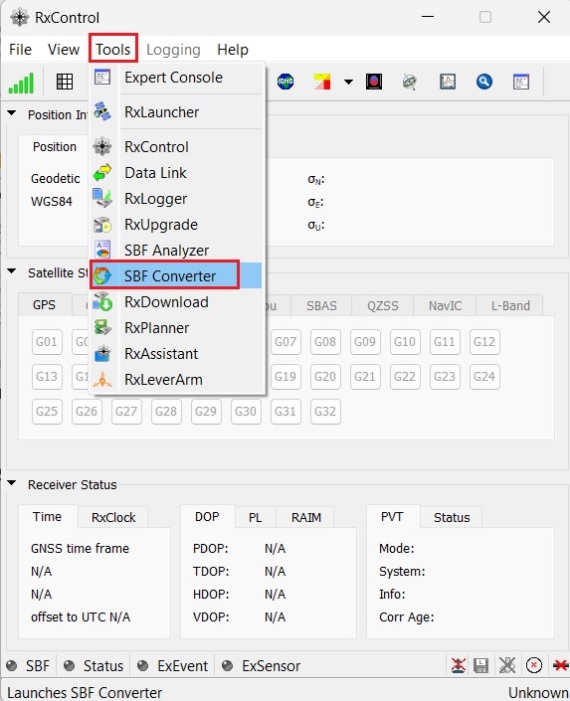Click the green signal bars toolbar icon

[x=21, y=83]
